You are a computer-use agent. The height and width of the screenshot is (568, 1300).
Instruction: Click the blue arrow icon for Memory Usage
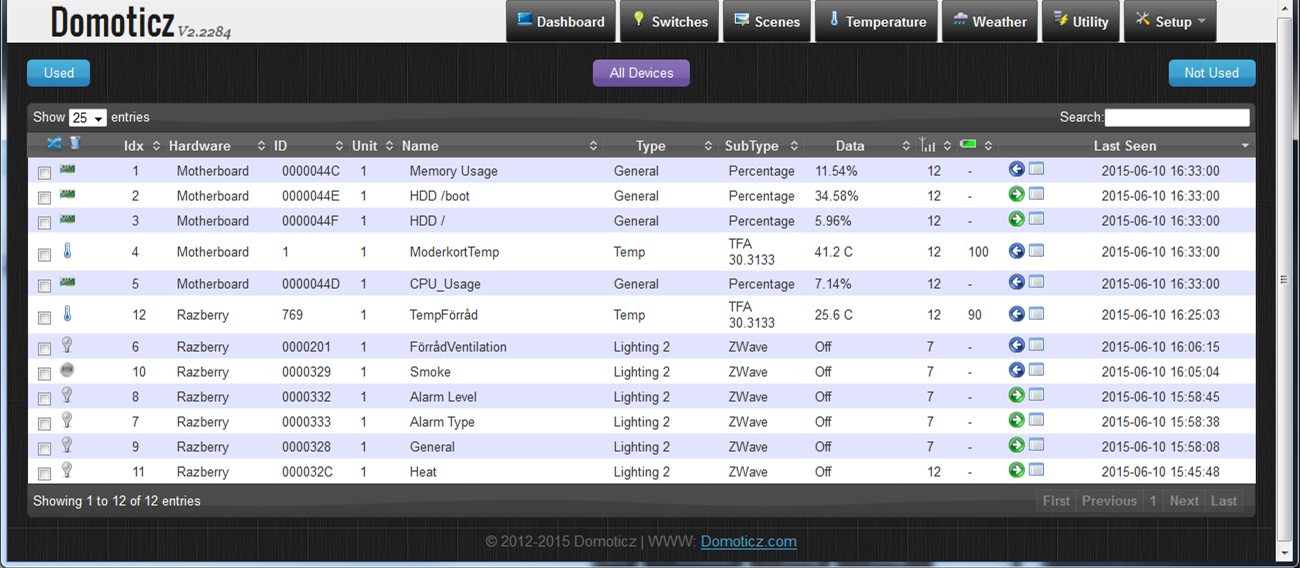[x=1016, y=169]
